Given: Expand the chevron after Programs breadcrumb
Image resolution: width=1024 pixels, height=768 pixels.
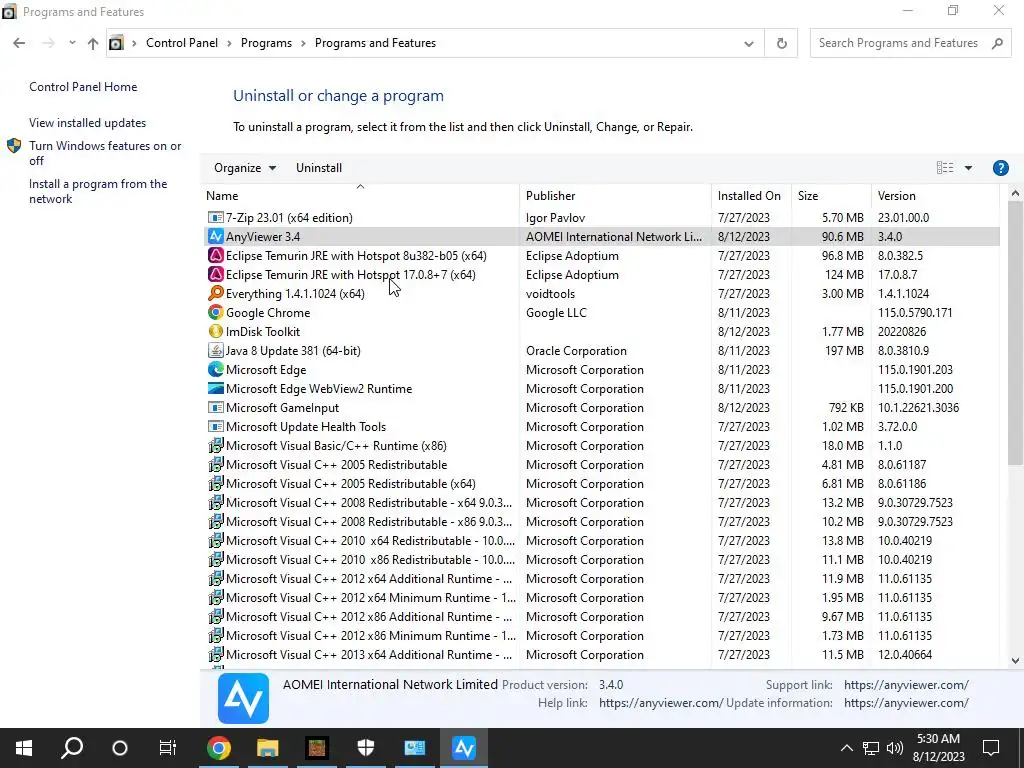Looking at the screenshot, I should point(303,43).
